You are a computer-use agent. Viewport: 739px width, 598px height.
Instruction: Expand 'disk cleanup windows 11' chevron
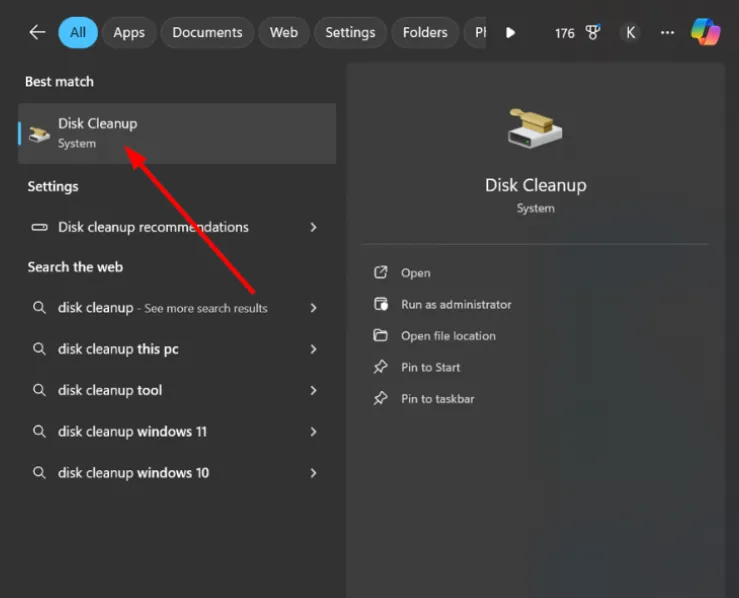313,432
